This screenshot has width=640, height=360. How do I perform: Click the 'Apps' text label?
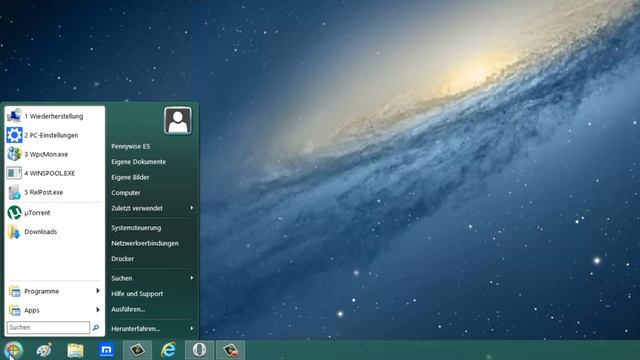point(32,311)
